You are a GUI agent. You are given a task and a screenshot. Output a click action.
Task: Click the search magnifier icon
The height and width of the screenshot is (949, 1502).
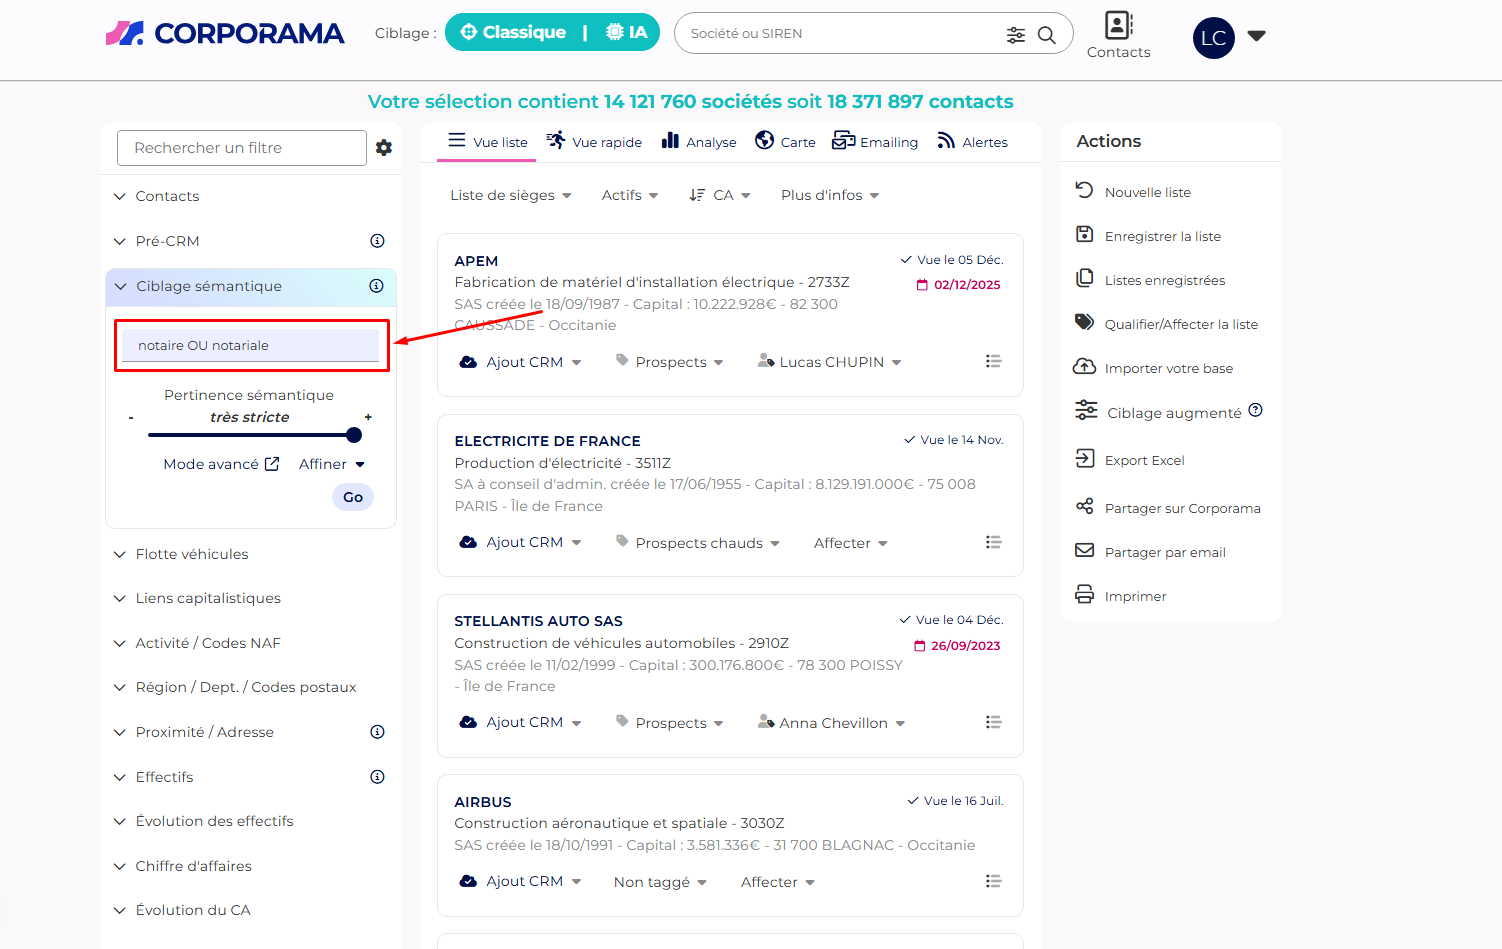coord(1046,35)
